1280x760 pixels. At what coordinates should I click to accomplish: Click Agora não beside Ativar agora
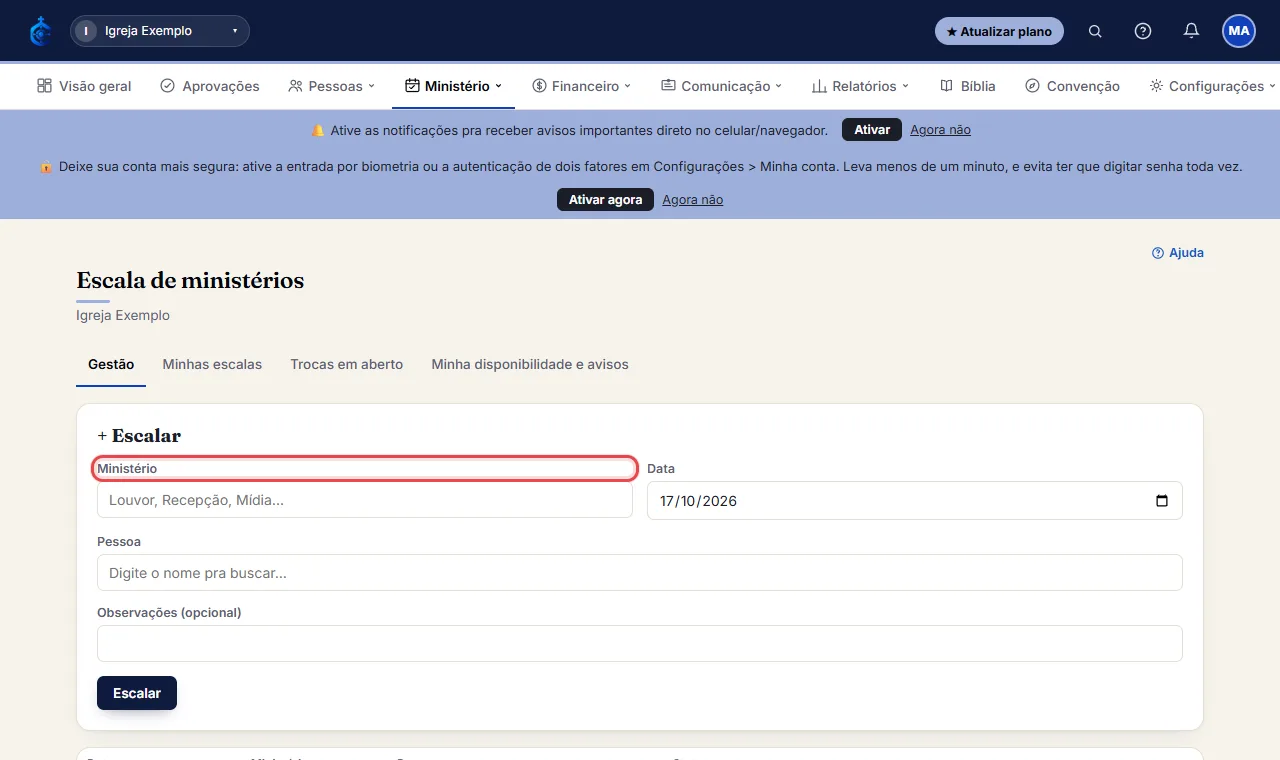click(692, 200)
